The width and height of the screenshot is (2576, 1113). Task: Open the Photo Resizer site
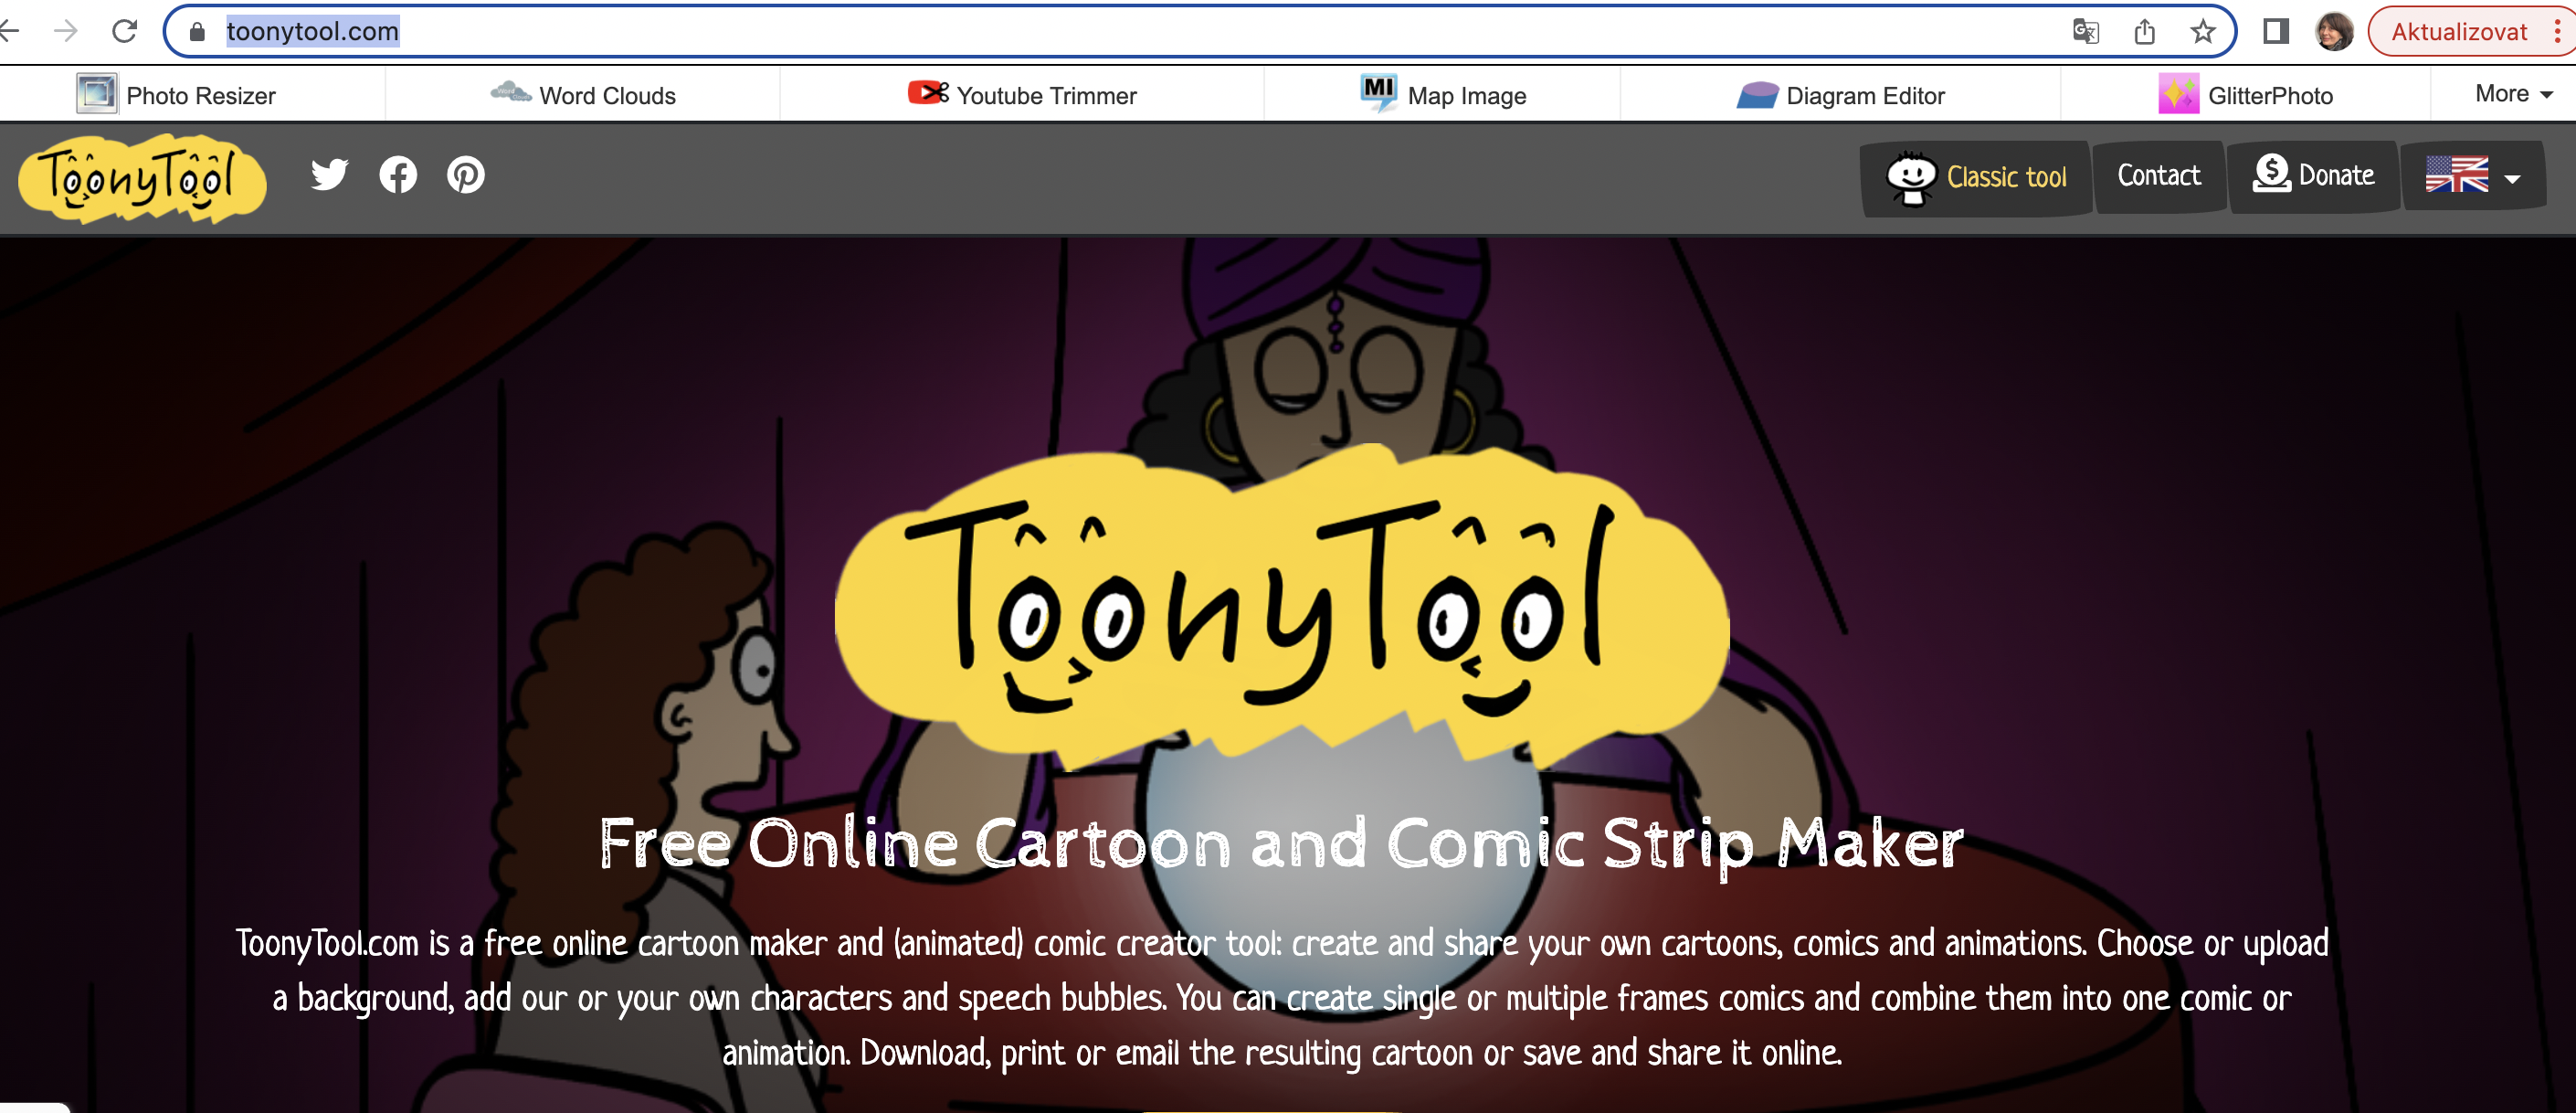177,95
